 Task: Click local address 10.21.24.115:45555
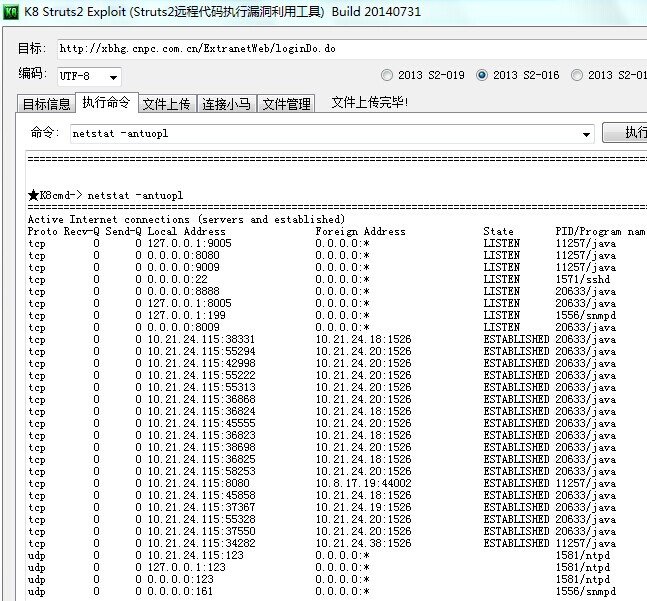click(201, 423)
